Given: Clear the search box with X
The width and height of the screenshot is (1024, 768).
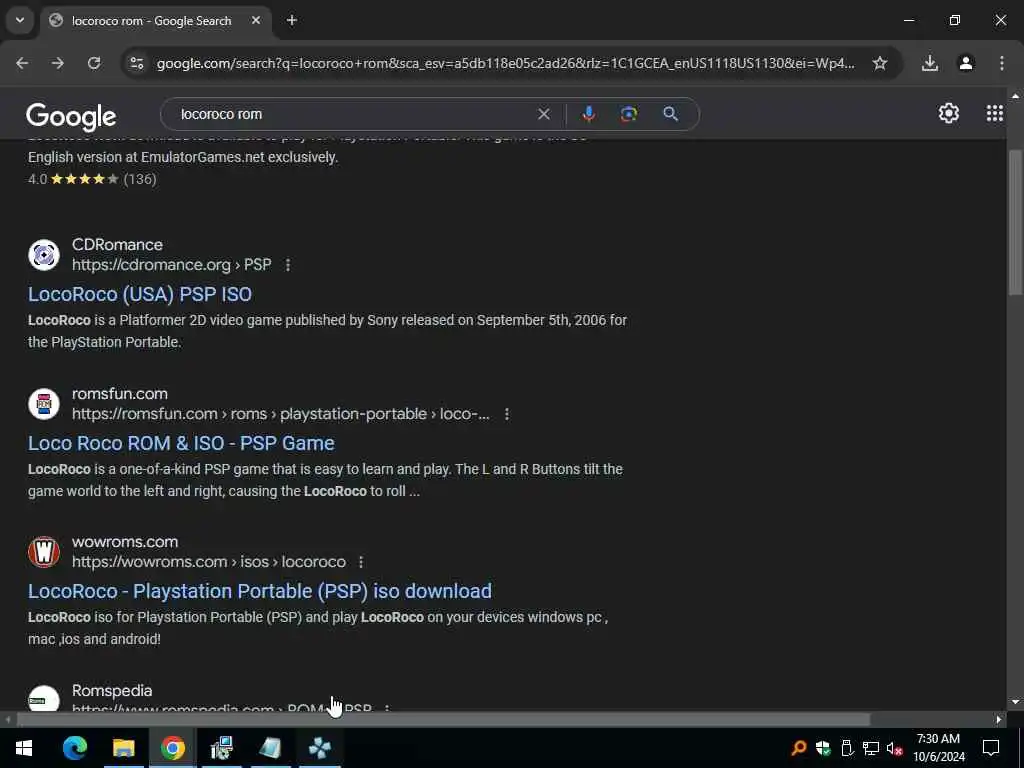Looking at the screenshot, I should click(543, 114).
